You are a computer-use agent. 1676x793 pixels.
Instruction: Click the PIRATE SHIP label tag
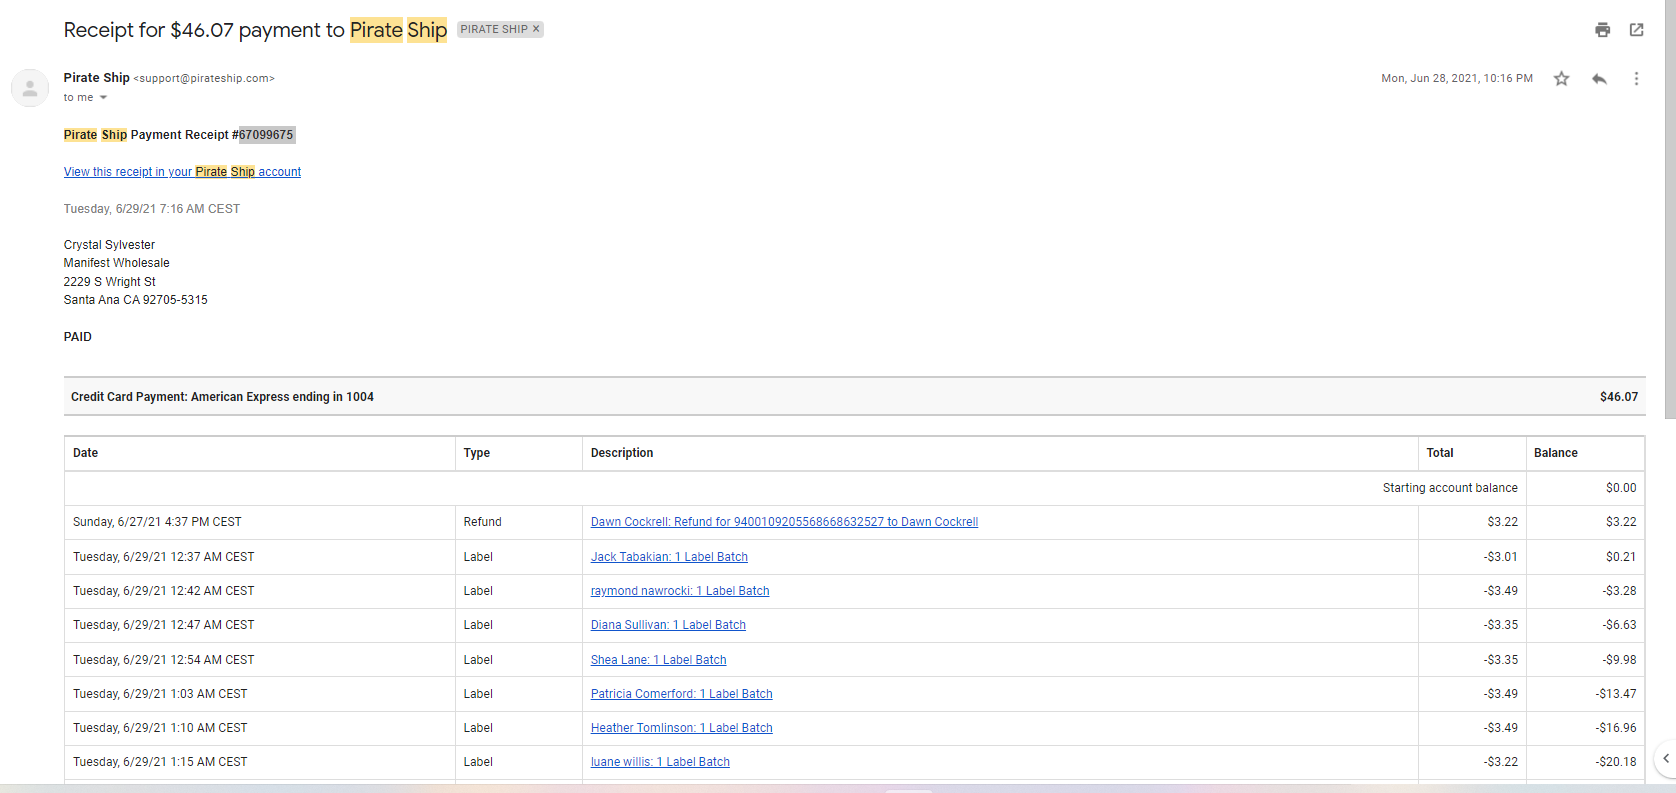click(494, 29)
